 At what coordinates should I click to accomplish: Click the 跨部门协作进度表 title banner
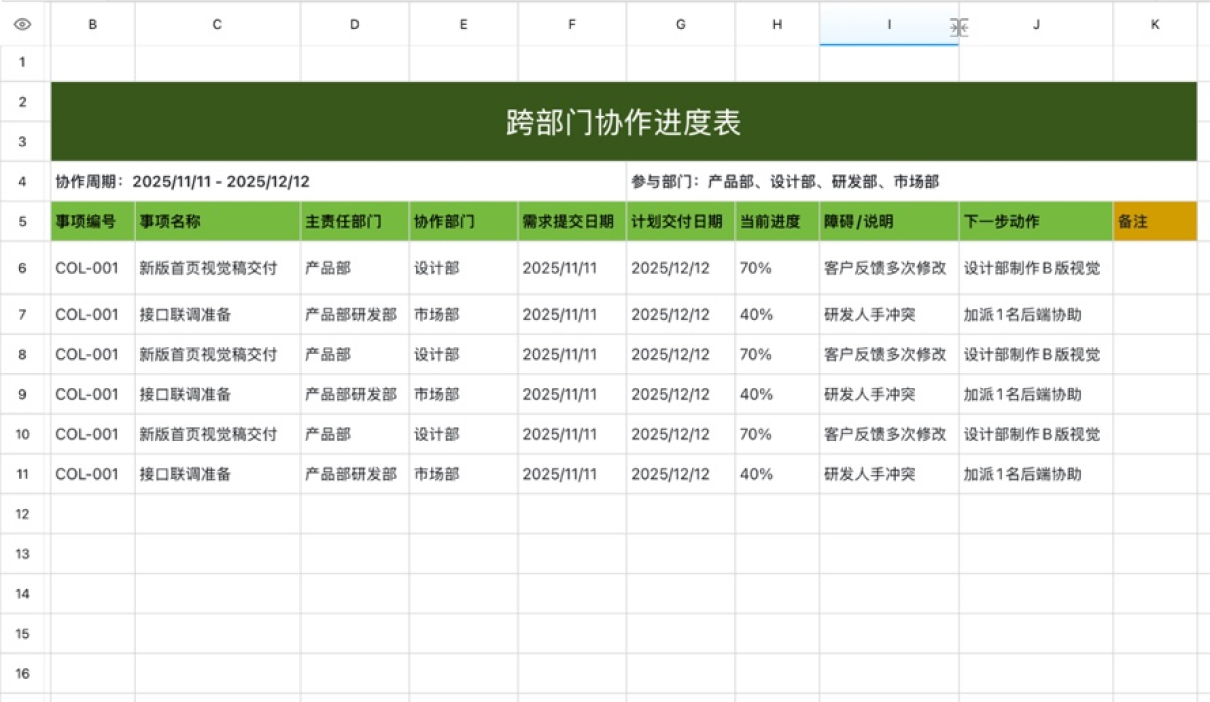pos(624,122)
